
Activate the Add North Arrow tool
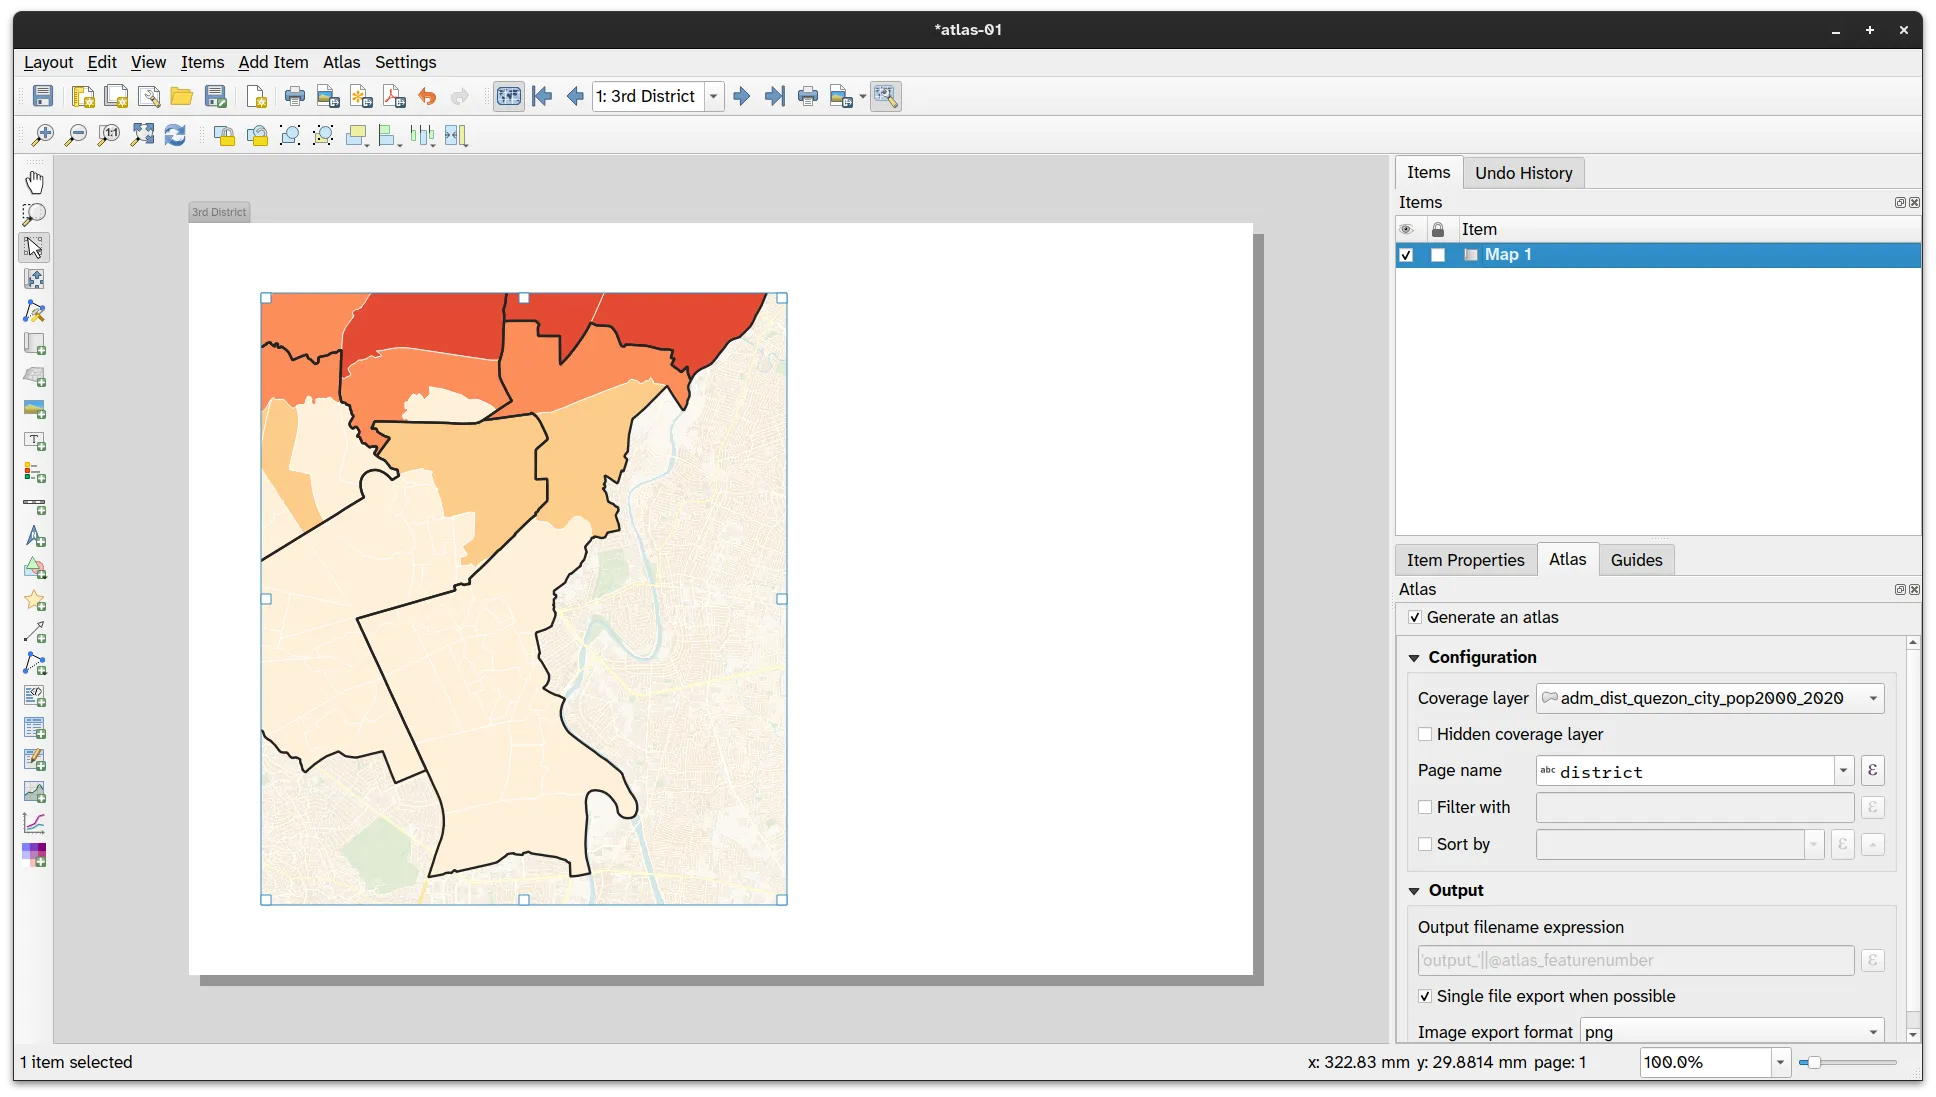point(35,538)
